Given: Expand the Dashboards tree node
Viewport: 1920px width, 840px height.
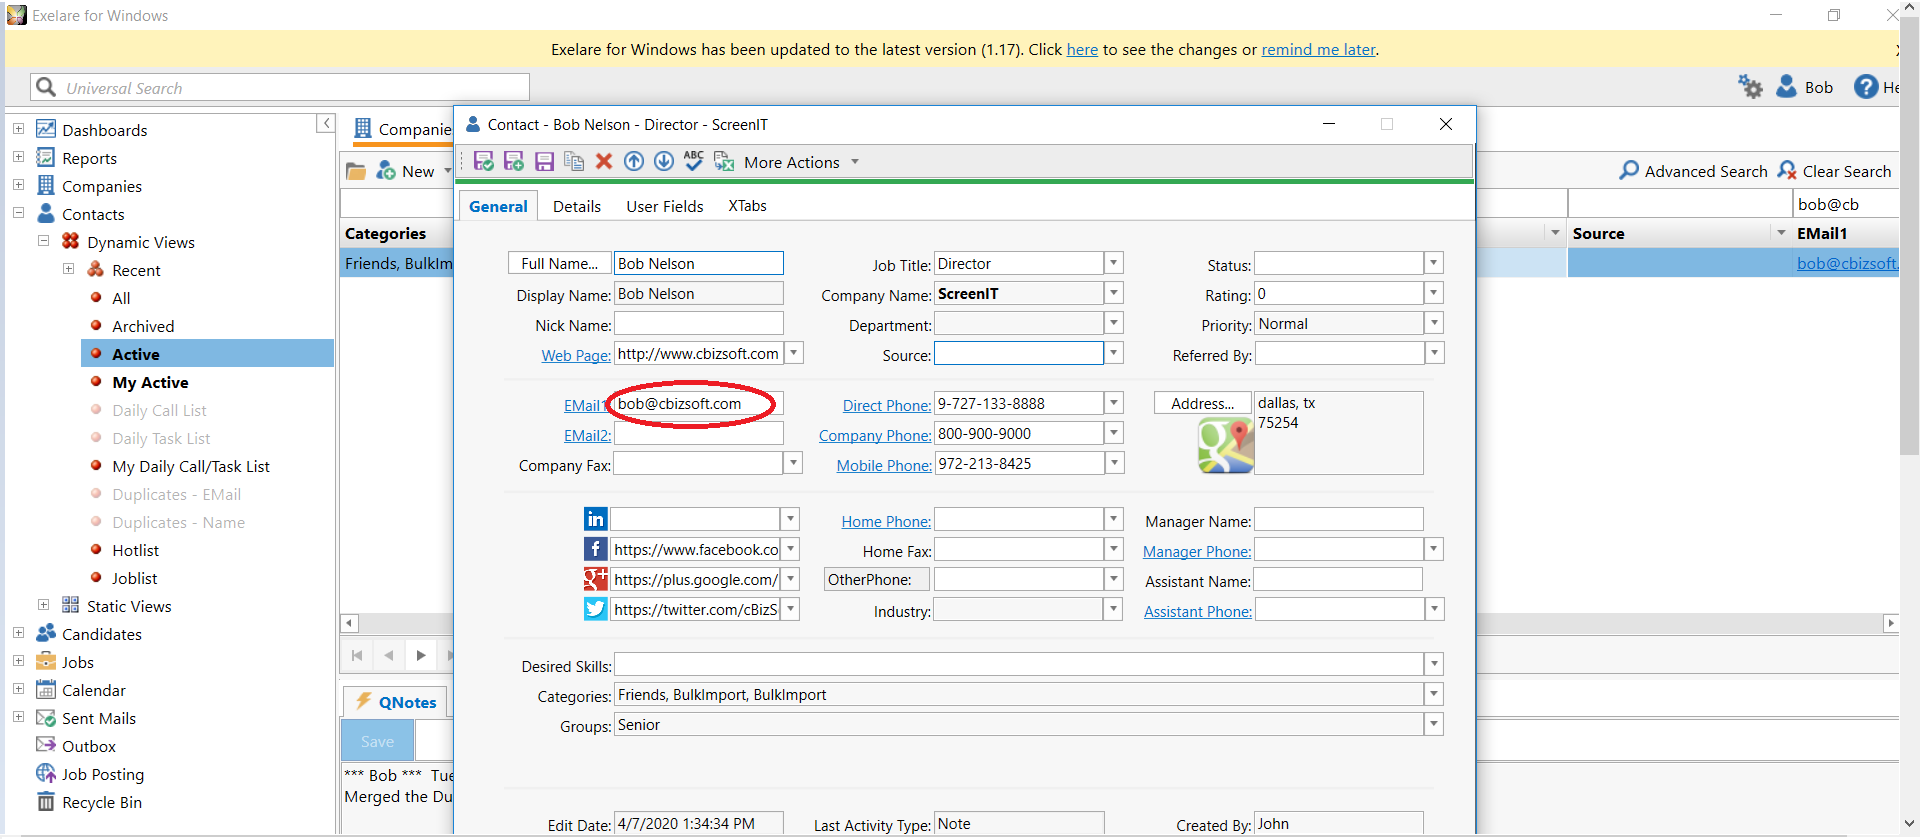Looking at the screenshot, I should [x=18, y=129].
